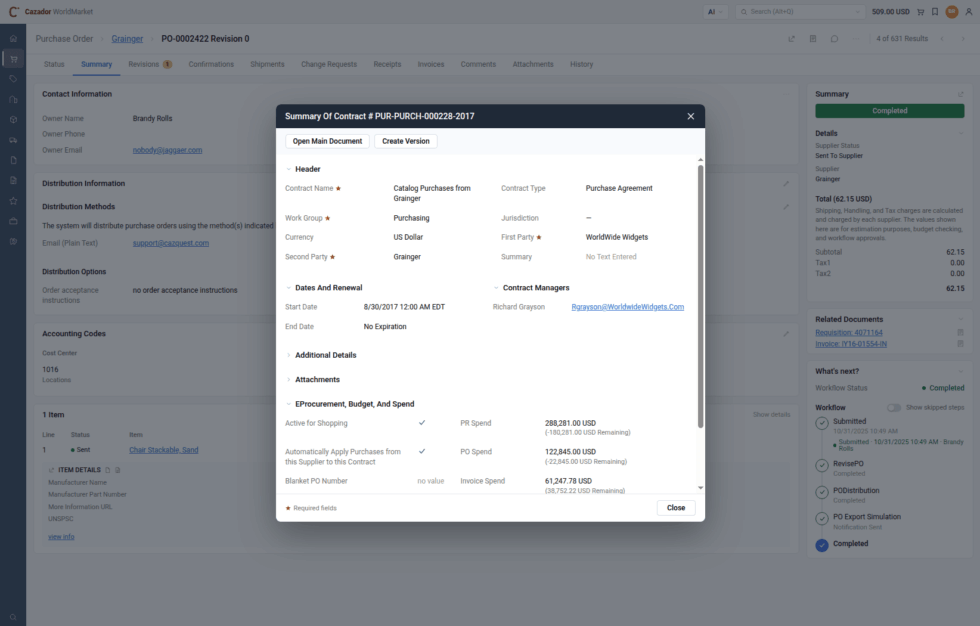Screen dimensions: 980x626
Task: Switch to Invoices tab
Action: tap(431, 64)
